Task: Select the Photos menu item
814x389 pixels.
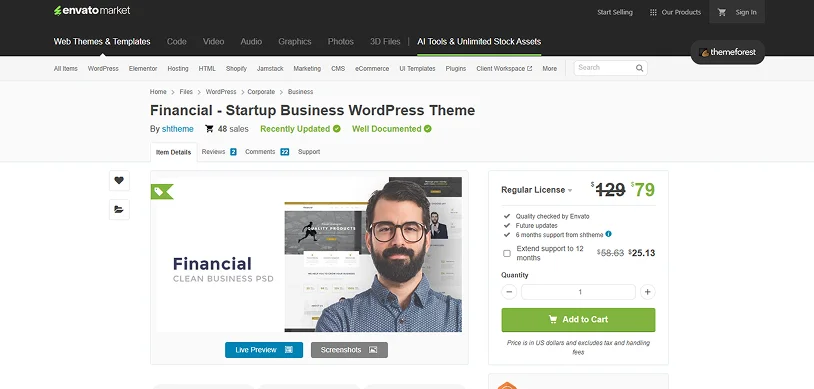Action: (x=341, y=42)
